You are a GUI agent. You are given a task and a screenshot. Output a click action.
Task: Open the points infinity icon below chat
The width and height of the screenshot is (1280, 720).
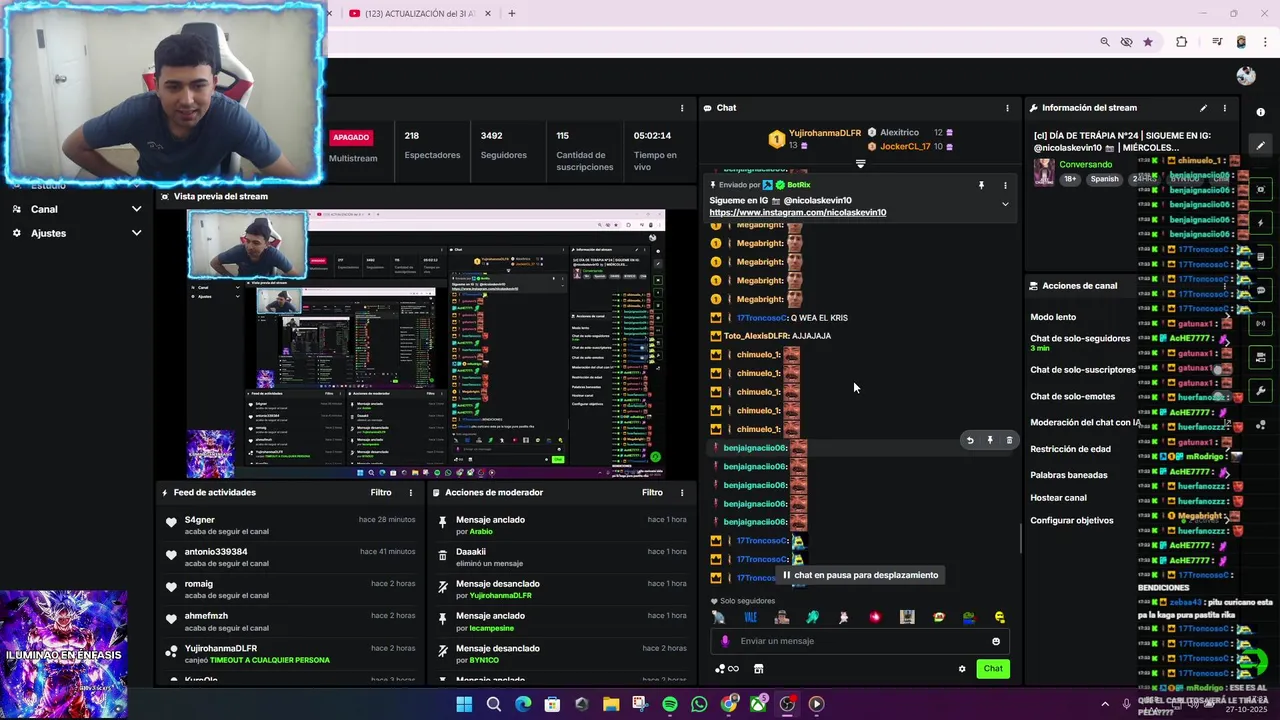pos(727,669)
